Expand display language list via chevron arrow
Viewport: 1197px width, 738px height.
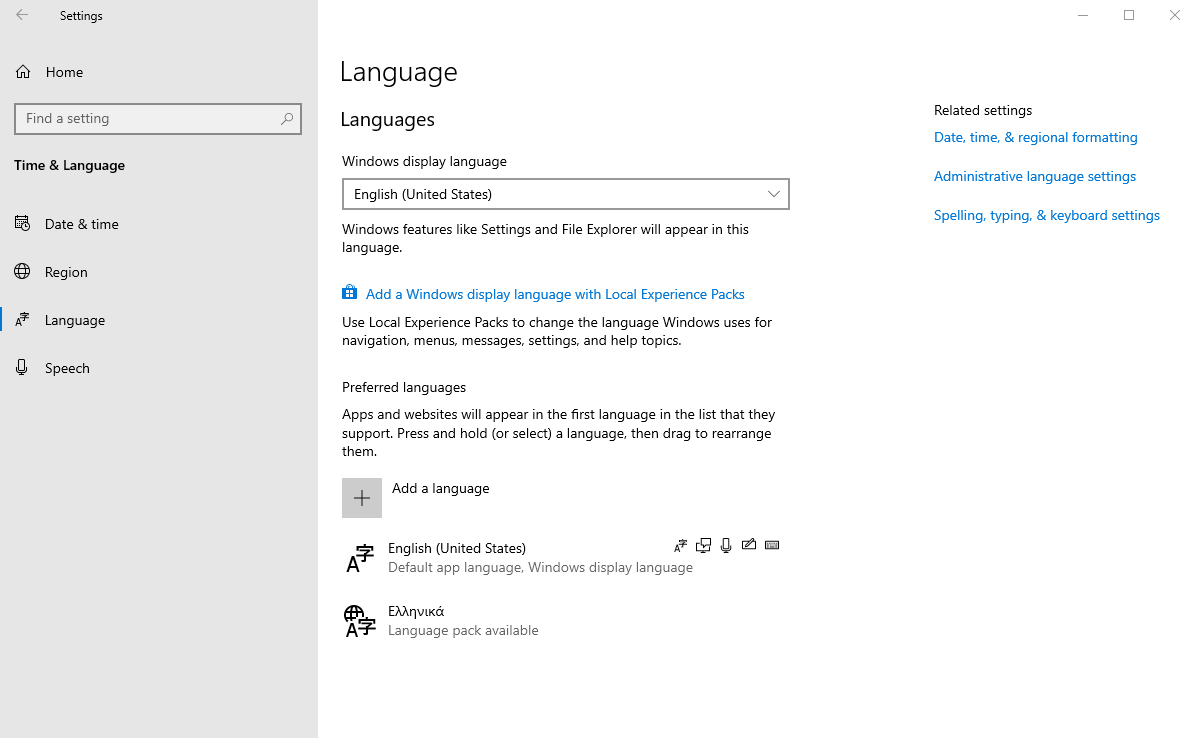point(773,194)
